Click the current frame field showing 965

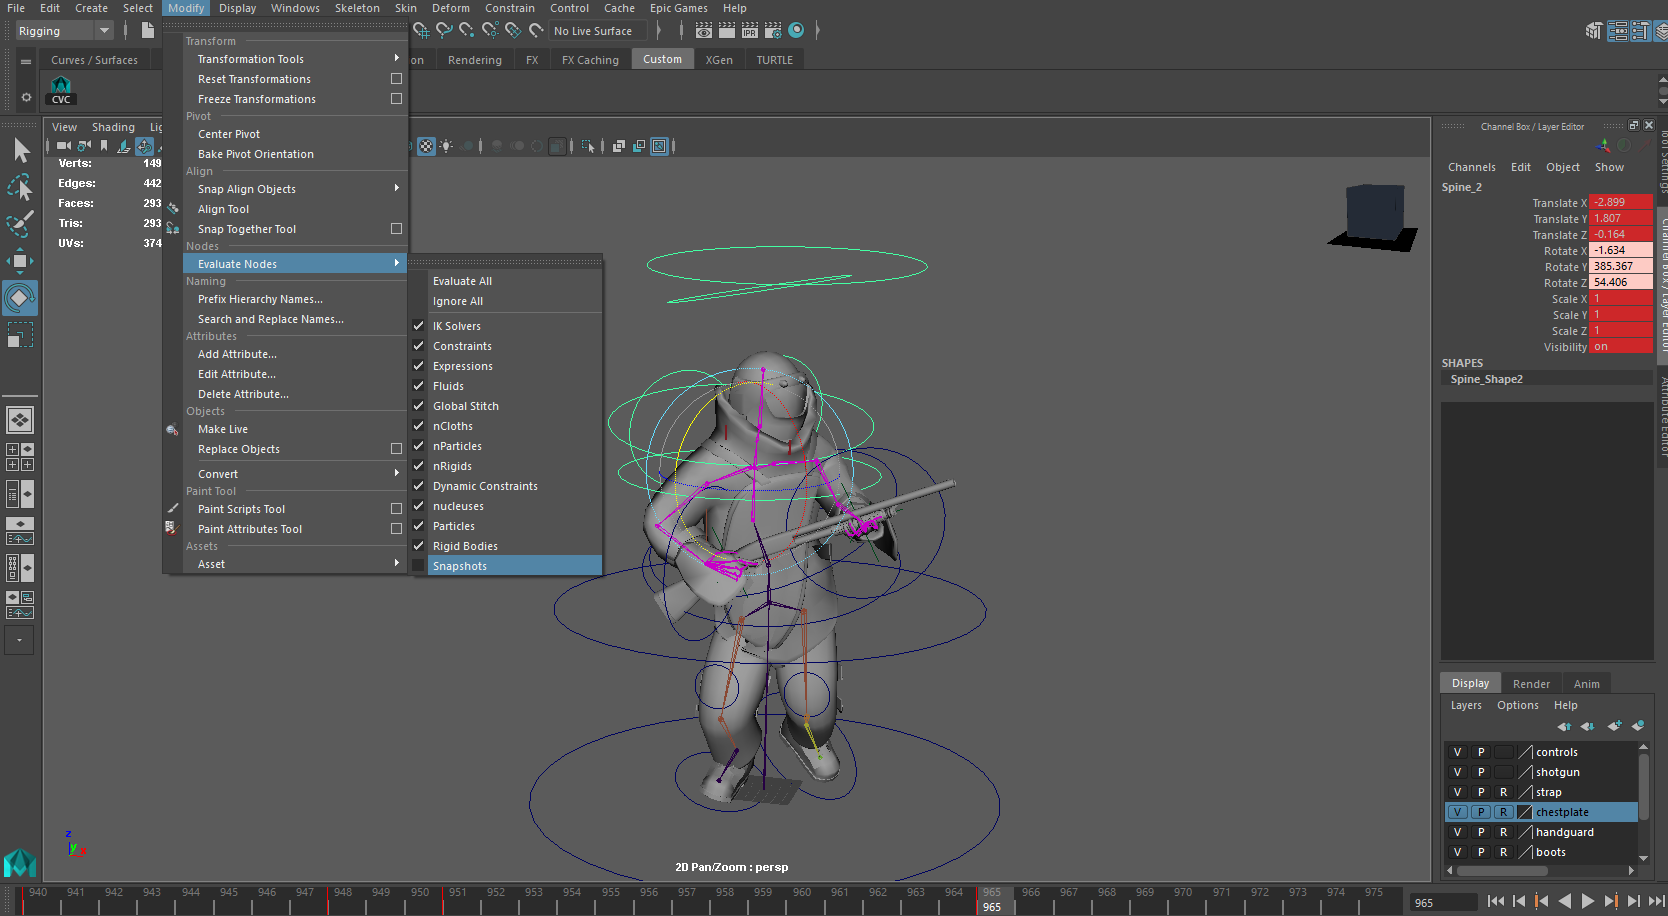tap(1443, 901)
